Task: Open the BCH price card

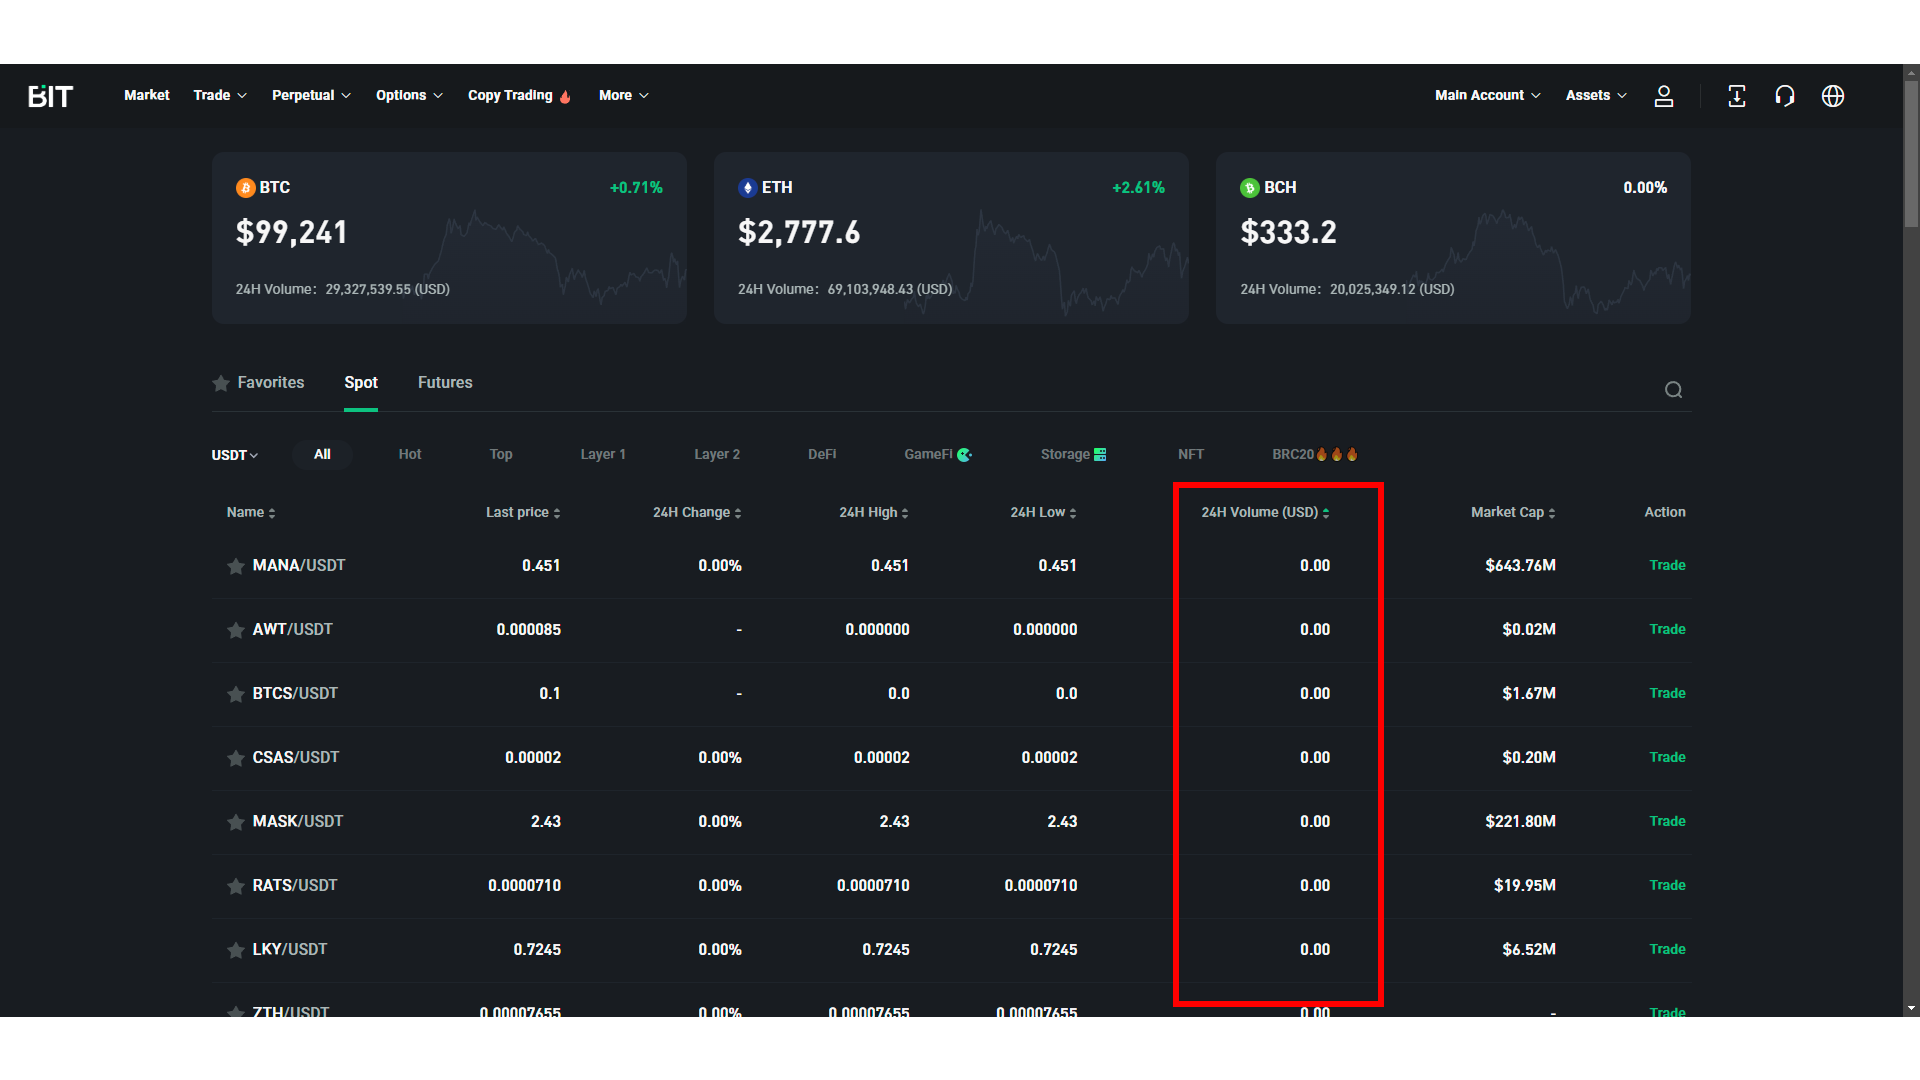Action: pyautogui.click(x=1453, y=238)
